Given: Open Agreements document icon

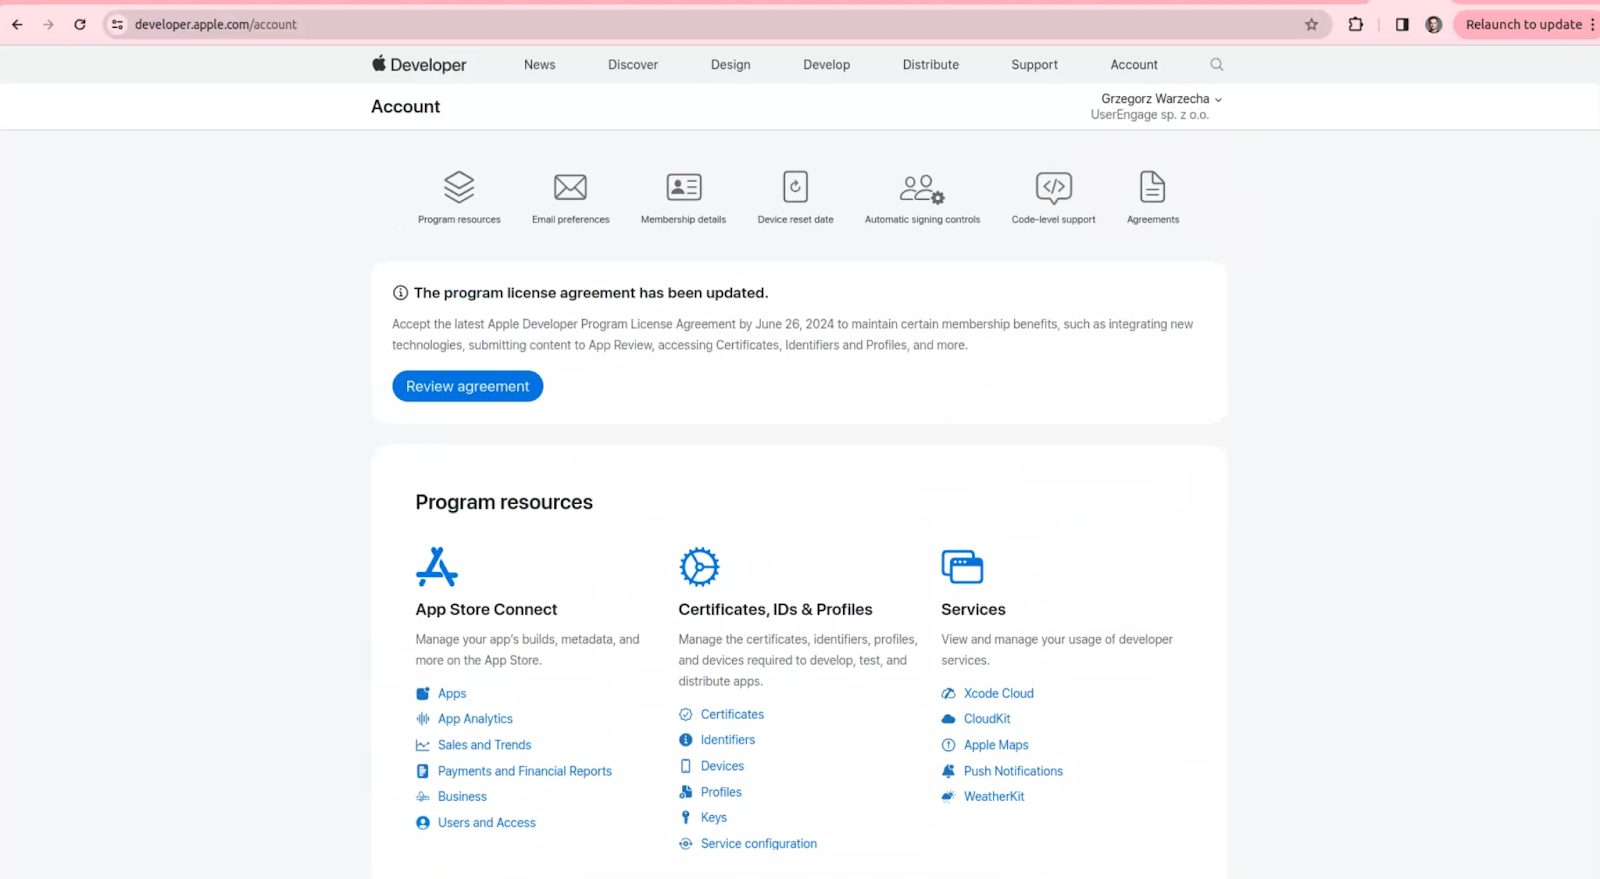Looking at the screenshot, I should point(1152,187).
